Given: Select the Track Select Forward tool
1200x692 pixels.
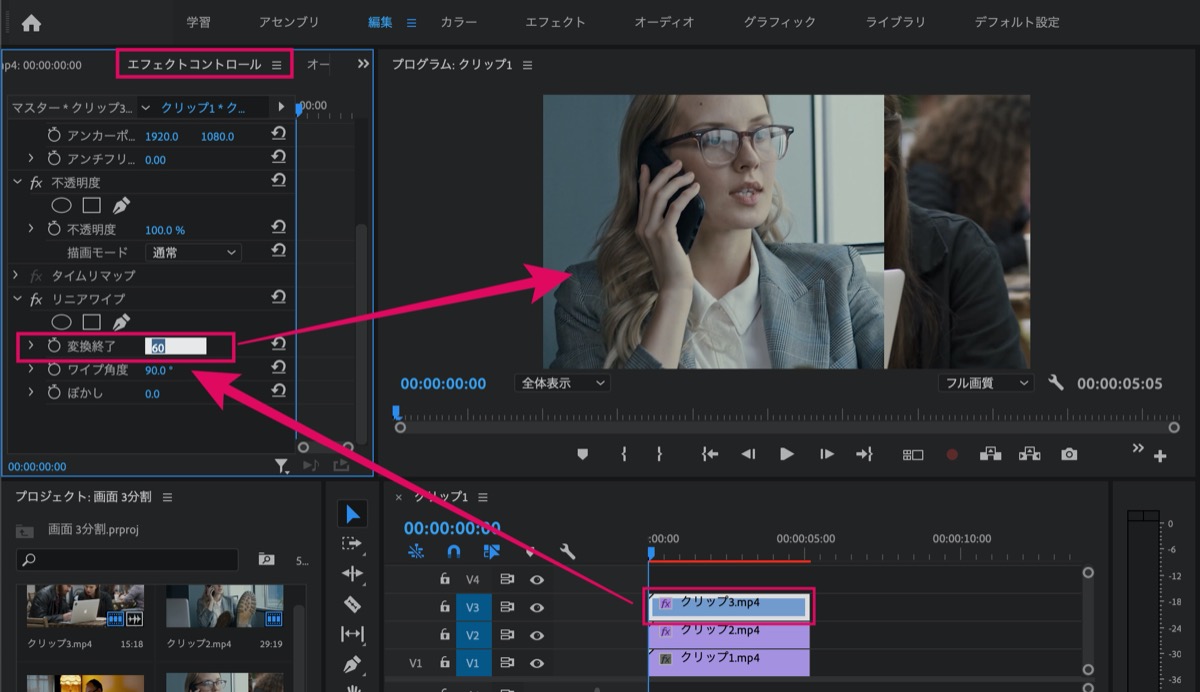Looking at the screenshot, I should coord(352,544).
